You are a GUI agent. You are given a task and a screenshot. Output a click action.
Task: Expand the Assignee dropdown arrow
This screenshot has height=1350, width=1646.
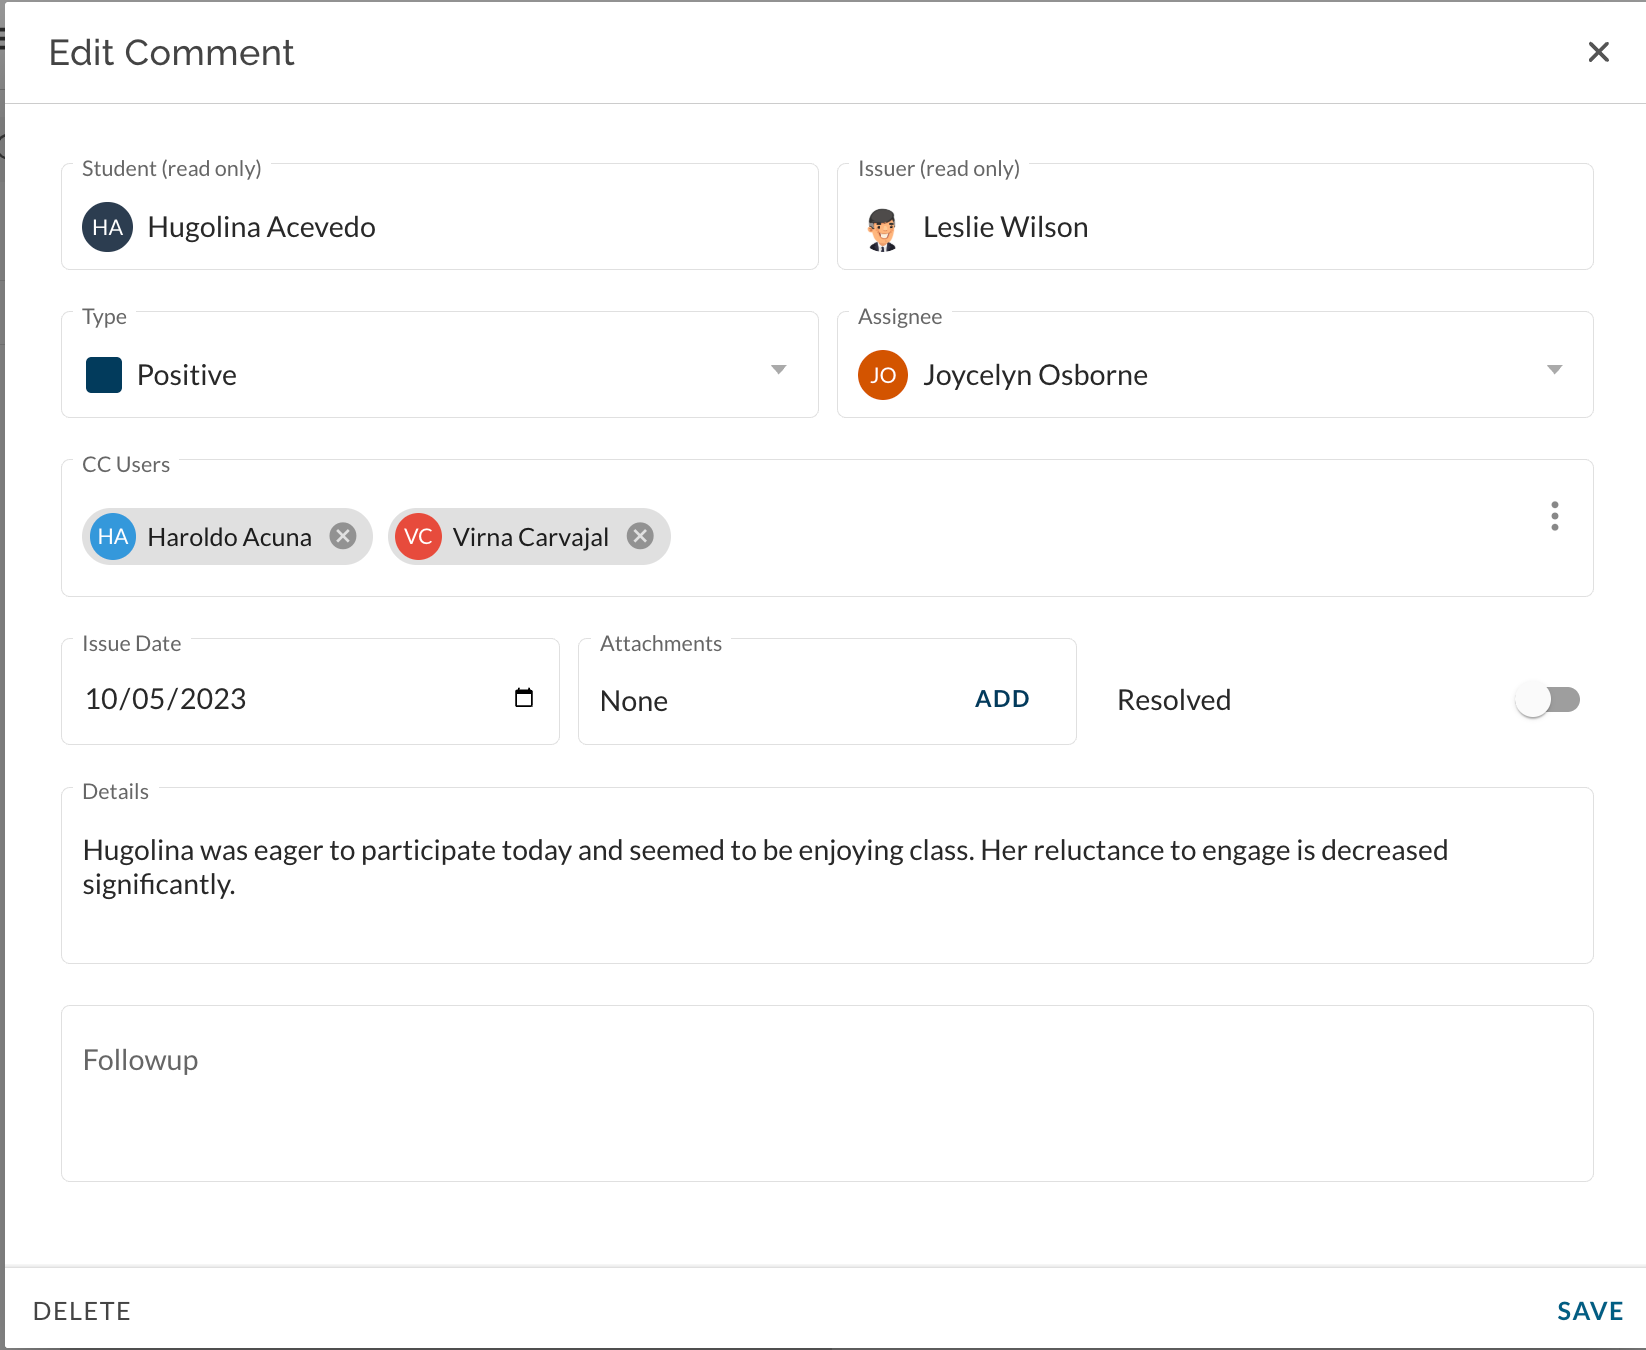[1554, 370]
